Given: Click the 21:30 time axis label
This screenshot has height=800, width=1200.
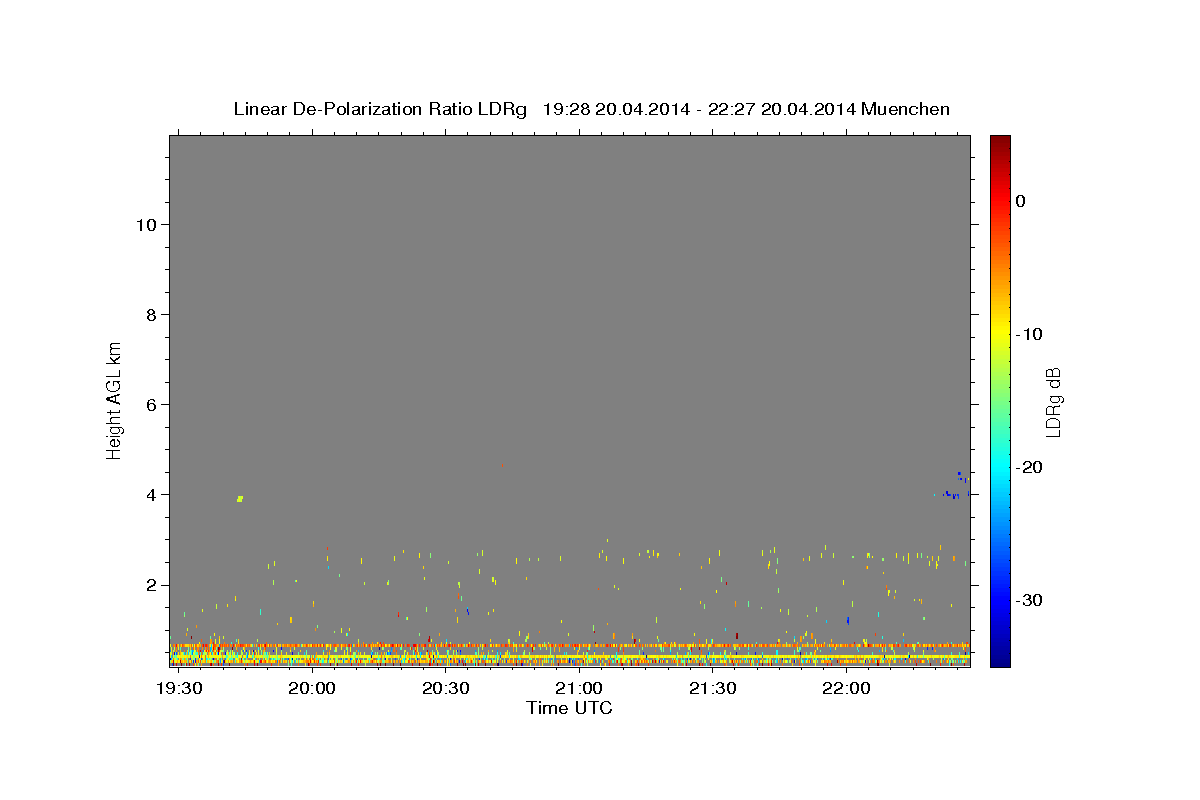Looking at the screenshot, I should click(x=713, y=689).
